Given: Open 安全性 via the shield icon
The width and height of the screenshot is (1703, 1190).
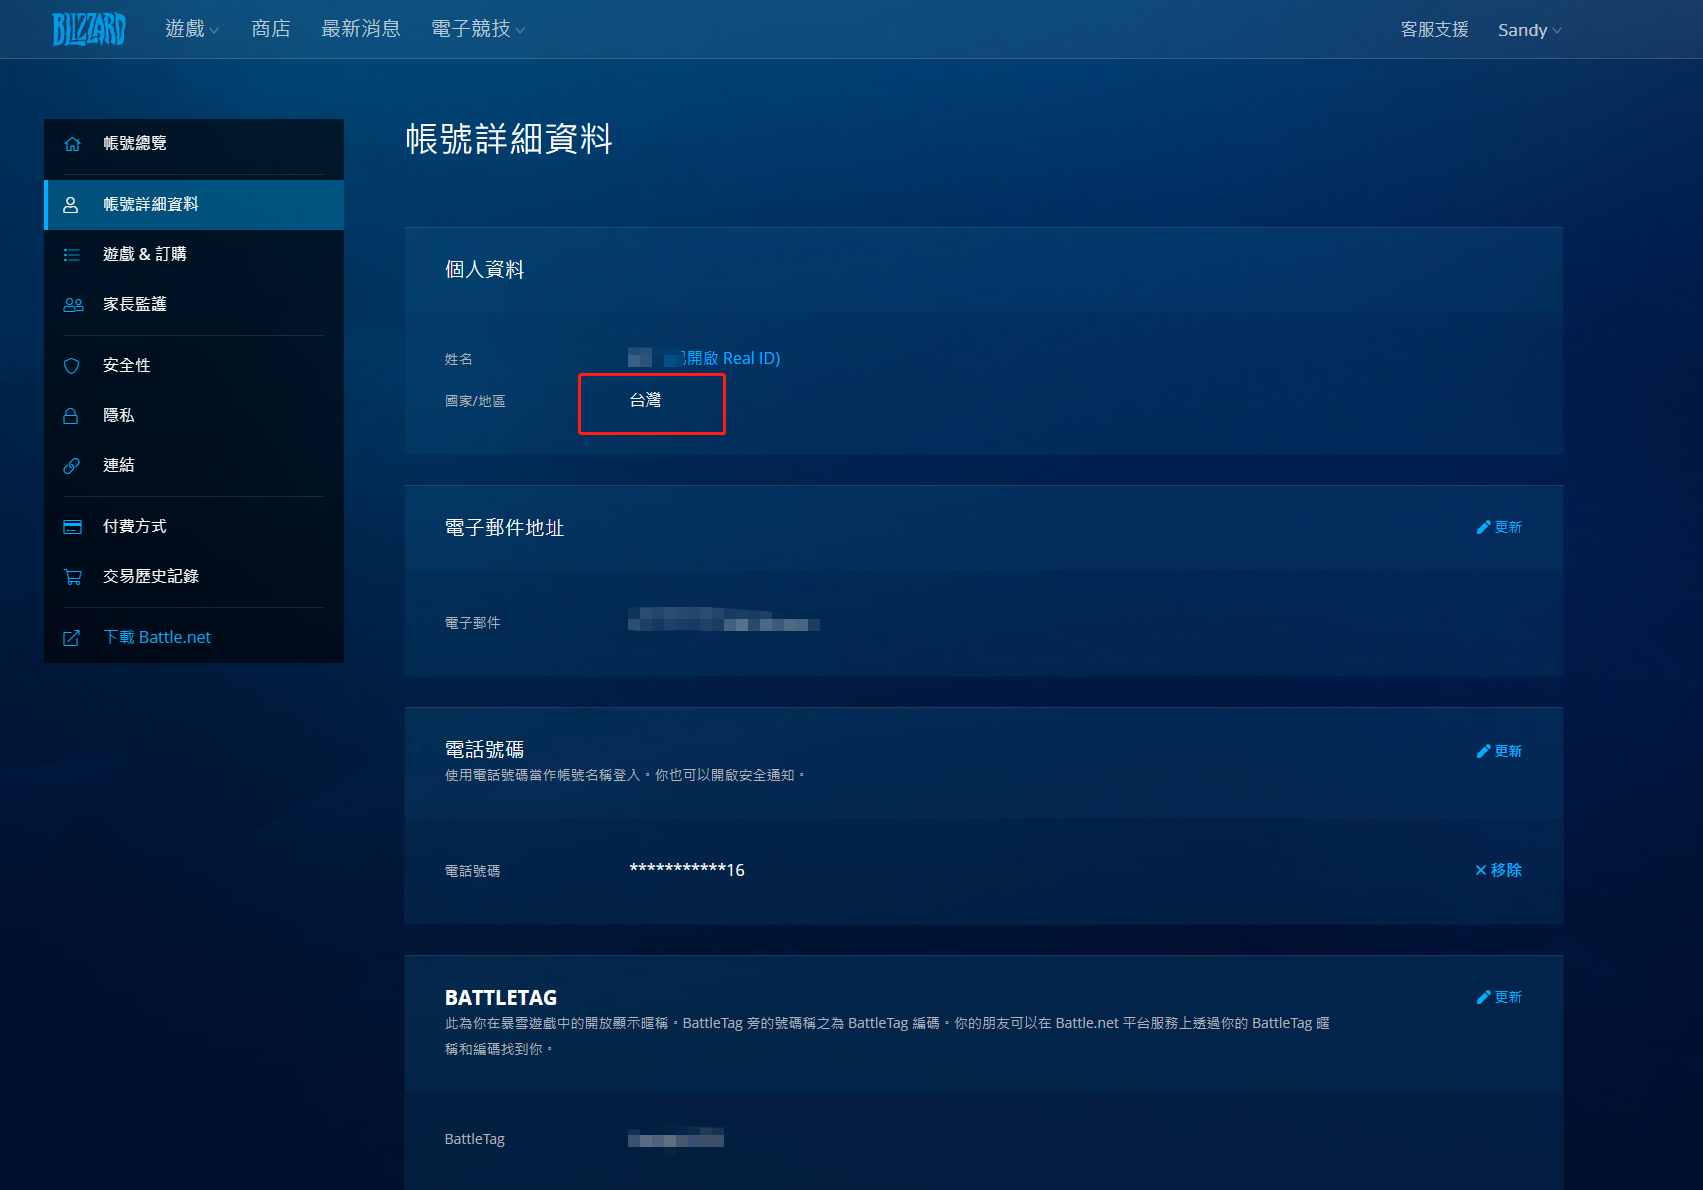Looking at the screenshot, I should [72, 365].
